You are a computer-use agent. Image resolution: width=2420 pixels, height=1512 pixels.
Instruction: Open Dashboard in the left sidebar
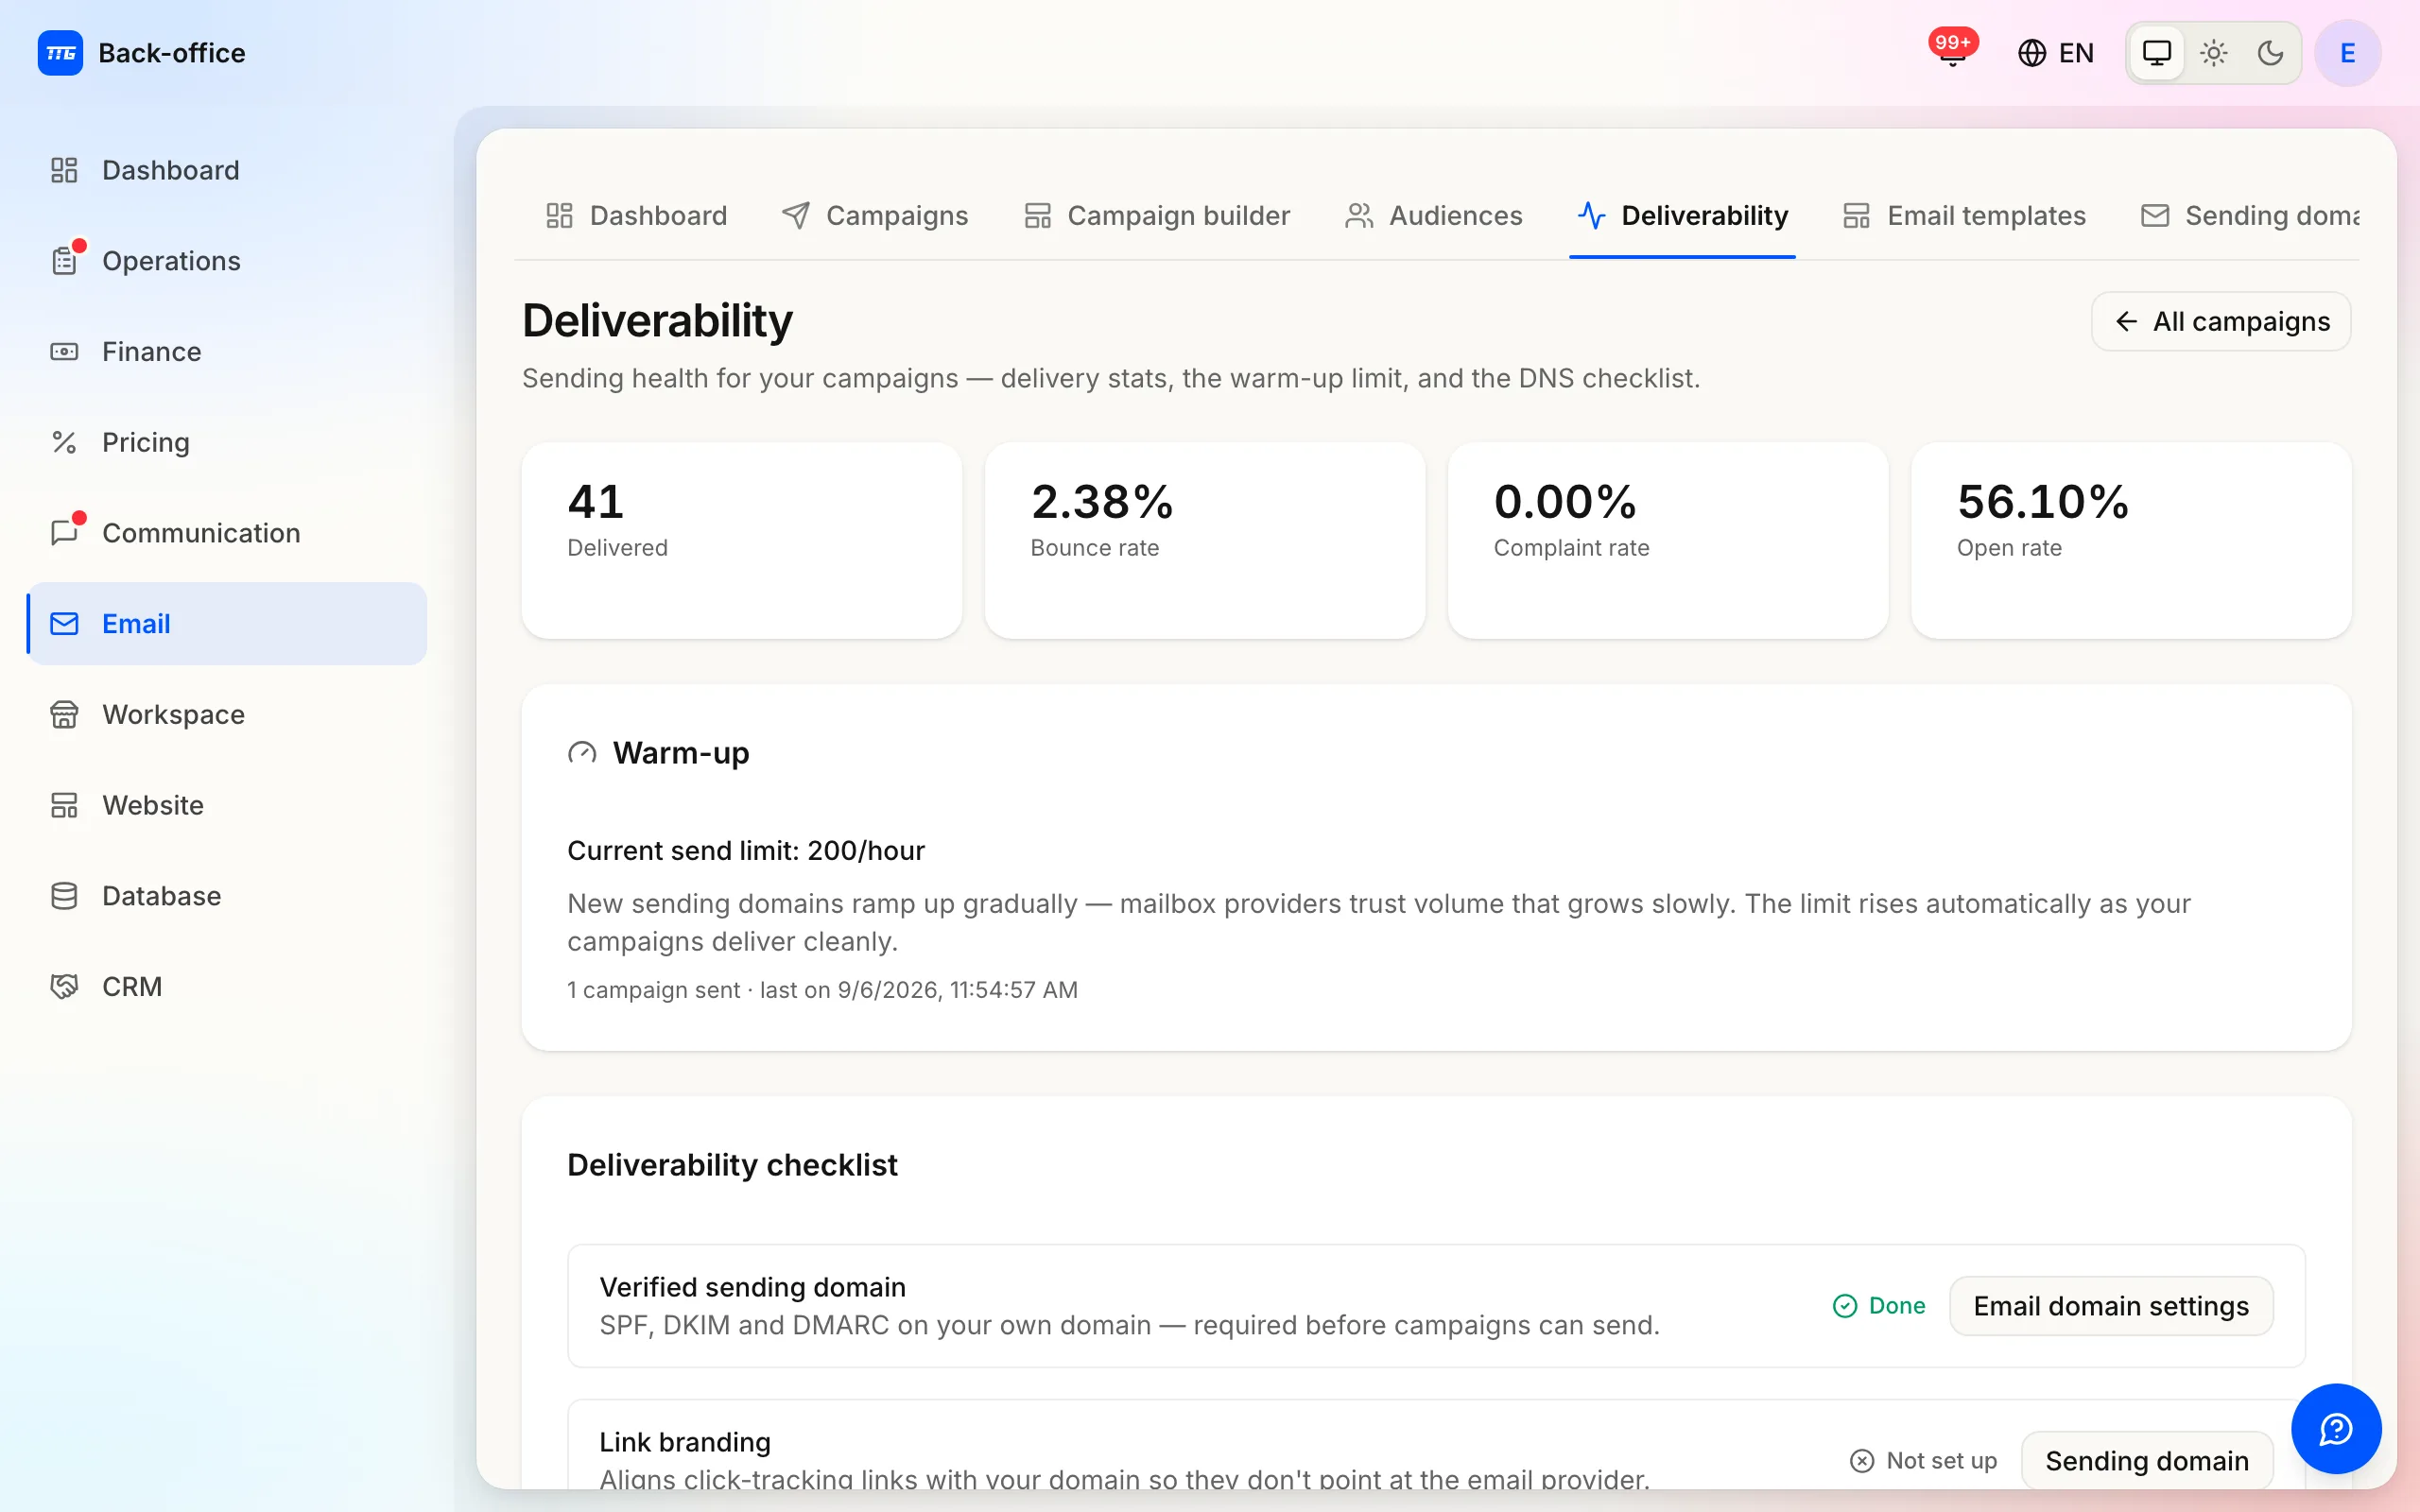tap(228, 170)
